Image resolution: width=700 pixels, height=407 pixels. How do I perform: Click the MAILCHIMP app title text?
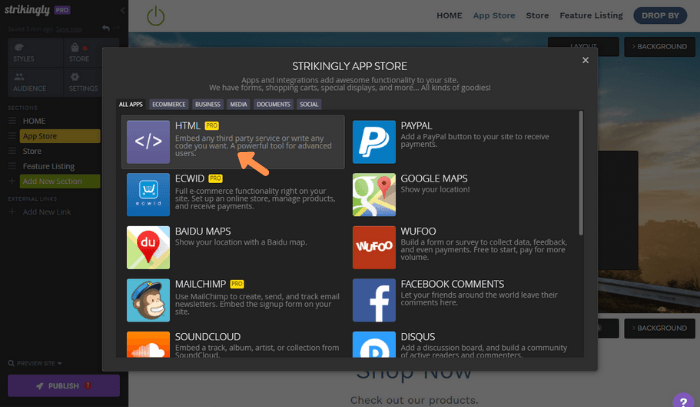coord(200,284)
